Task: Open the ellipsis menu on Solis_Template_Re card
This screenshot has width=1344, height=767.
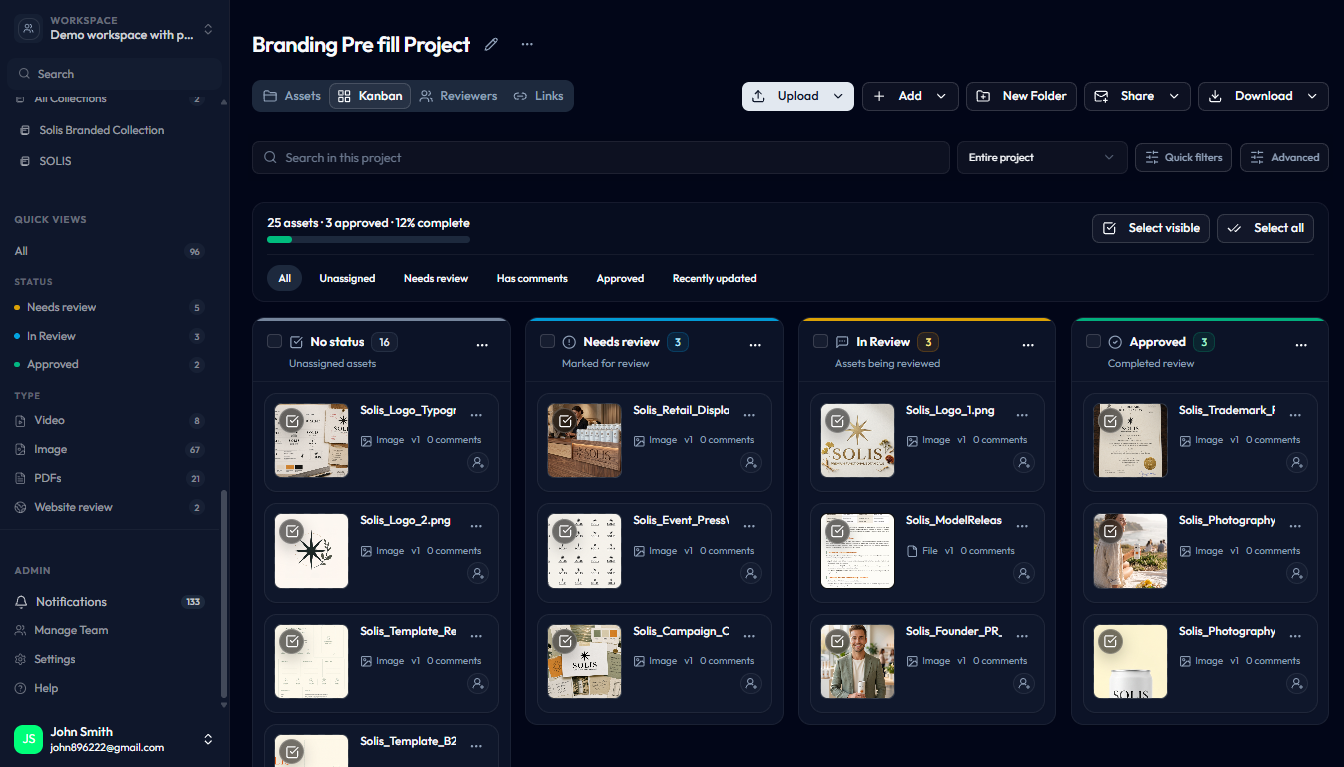Action: click(476, 635)
